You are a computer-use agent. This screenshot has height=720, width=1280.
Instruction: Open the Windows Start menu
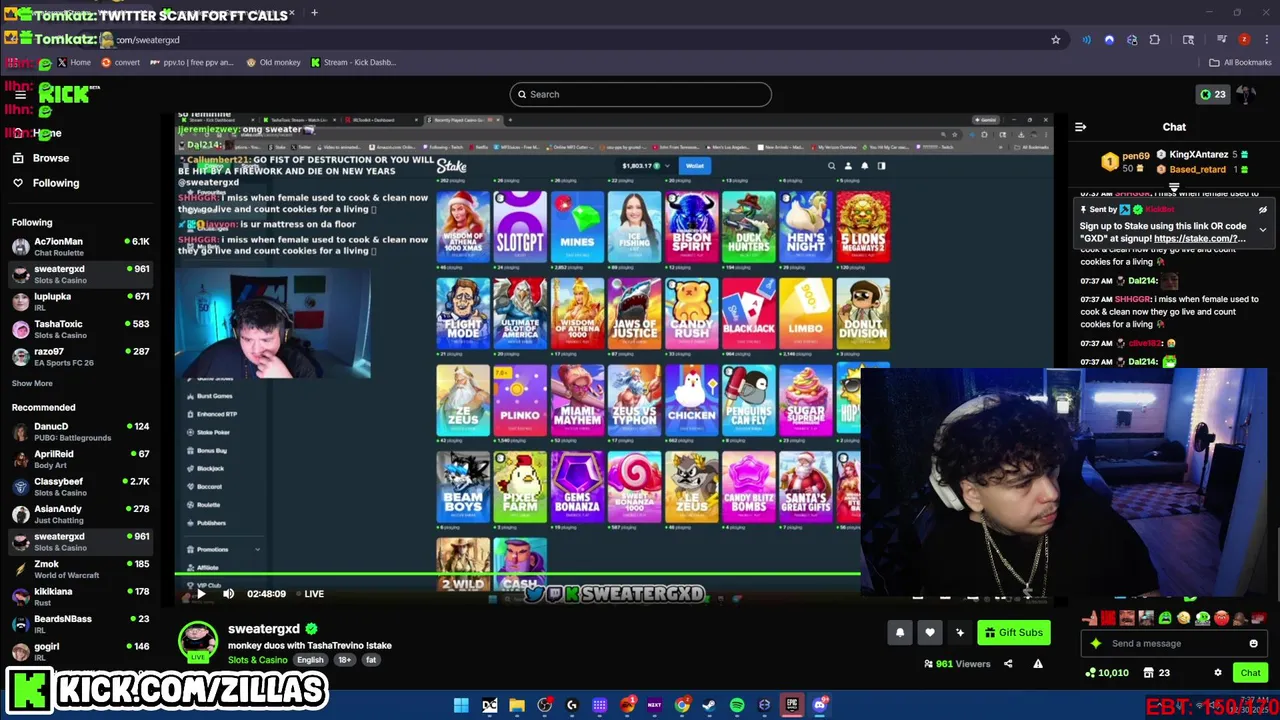click(461, 706)
